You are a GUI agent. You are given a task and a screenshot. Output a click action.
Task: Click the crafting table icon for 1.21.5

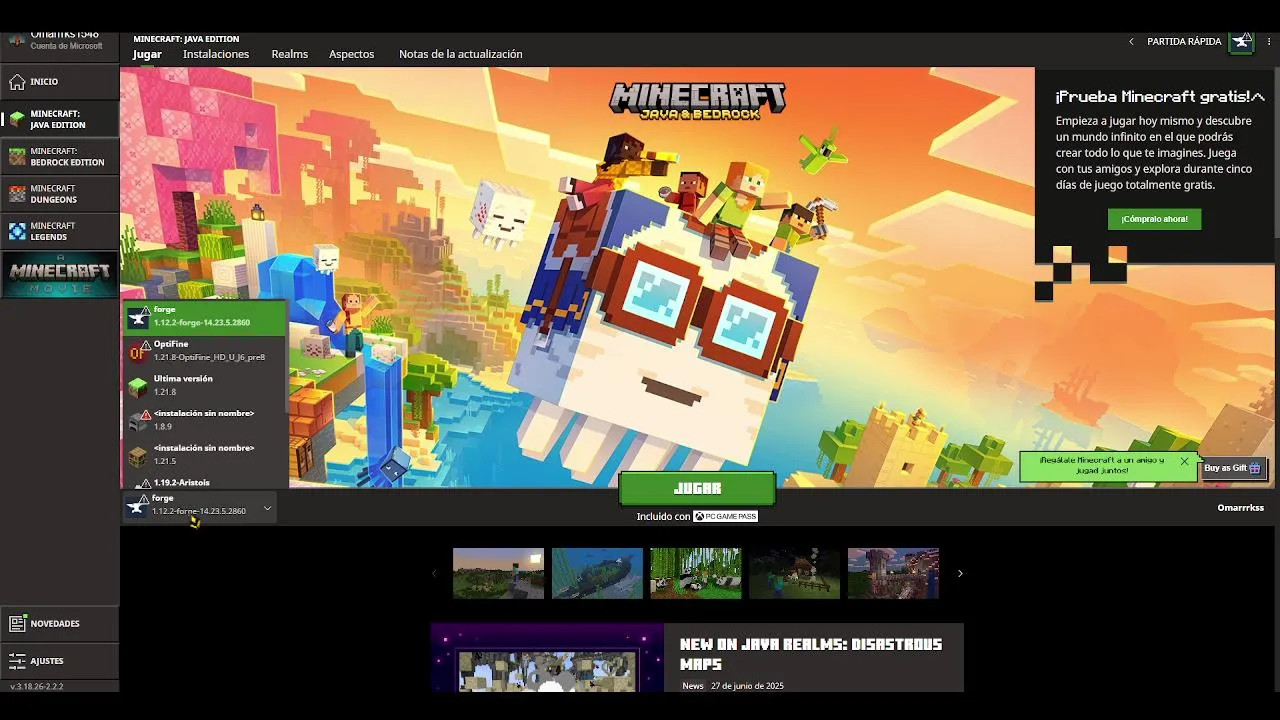[138, 456]
